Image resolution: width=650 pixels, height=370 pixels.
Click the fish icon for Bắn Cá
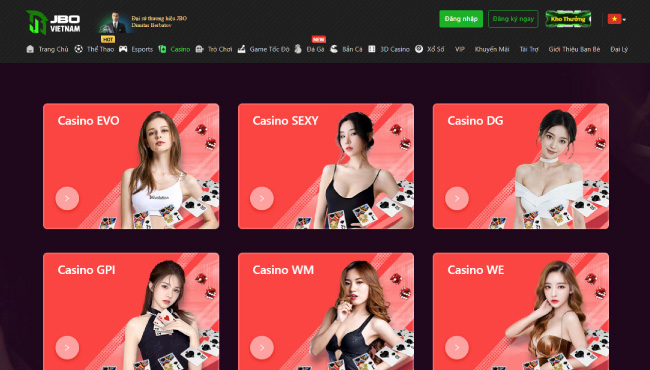coord(334,49)
